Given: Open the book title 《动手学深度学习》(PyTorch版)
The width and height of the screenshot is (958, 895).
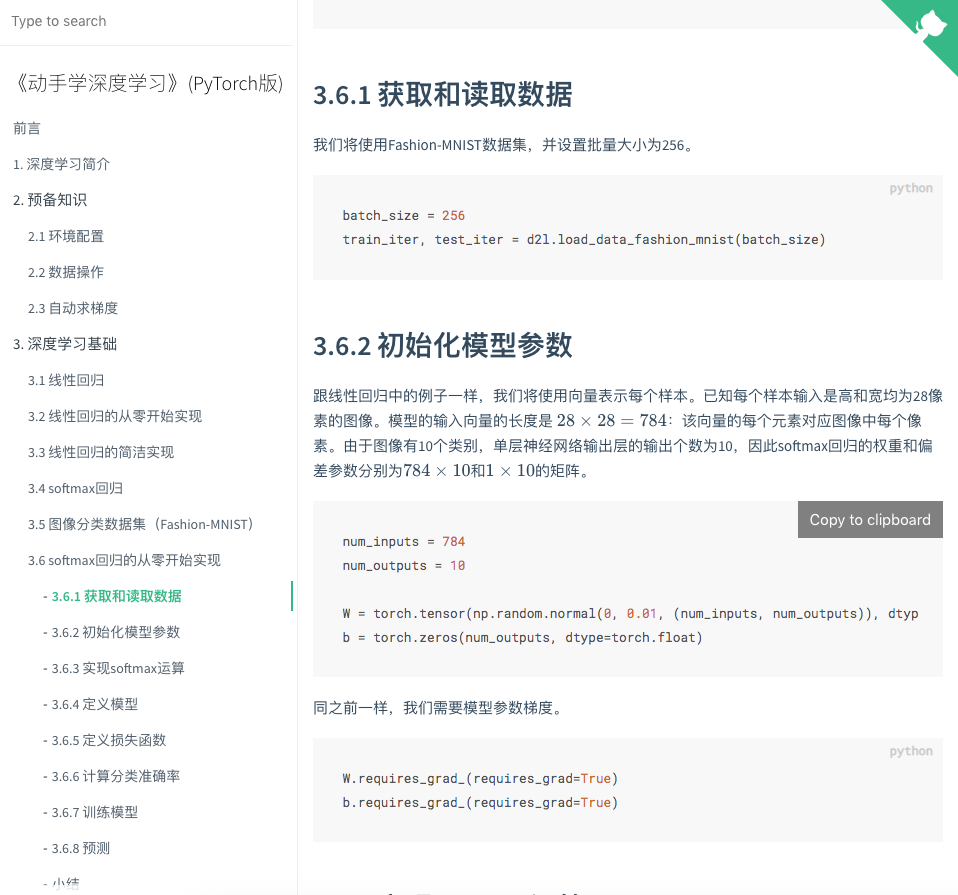Looking at the screenshot, I should coord(148,85).
